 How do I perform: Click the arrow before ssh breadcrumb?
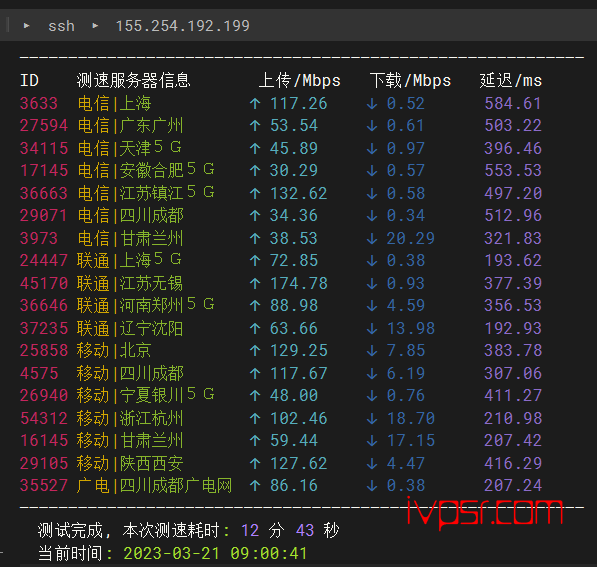click(x=27, y=26)
